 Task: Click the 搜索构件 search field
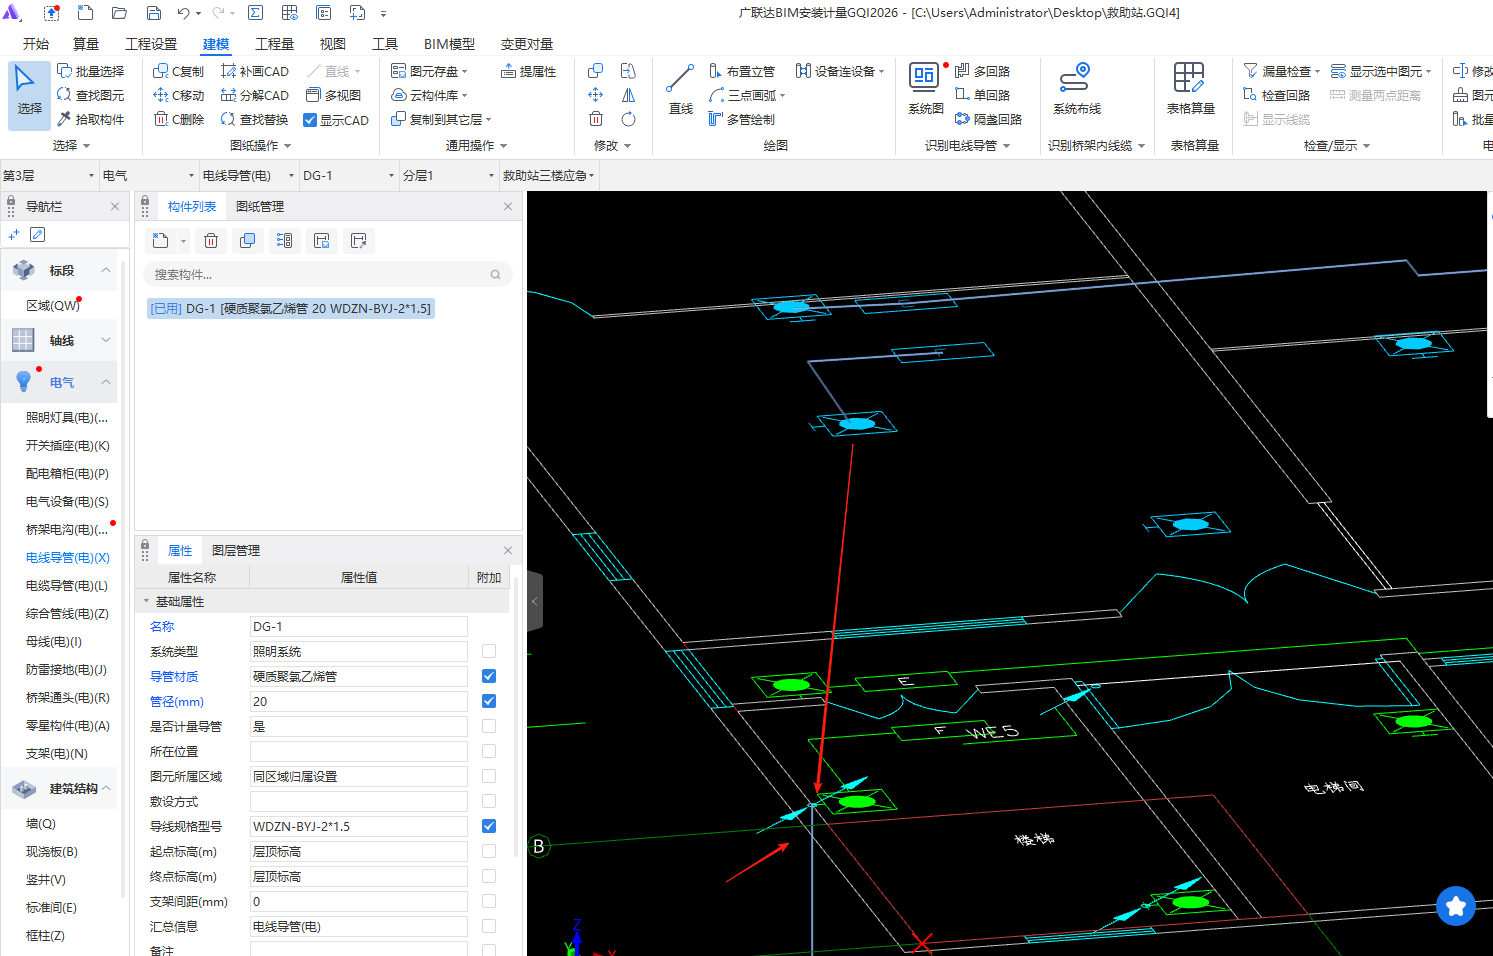[x=327, y=274]
